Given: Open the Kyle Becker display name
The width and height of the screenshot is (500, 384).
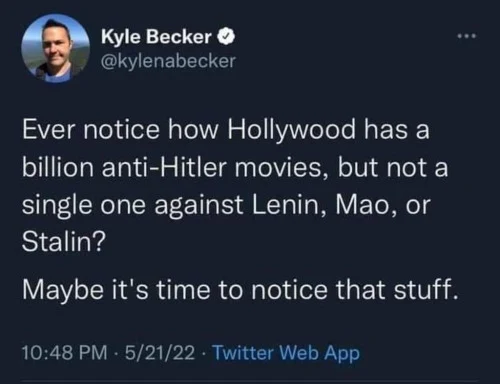Looking at the screenshot, I should point(156,37).
